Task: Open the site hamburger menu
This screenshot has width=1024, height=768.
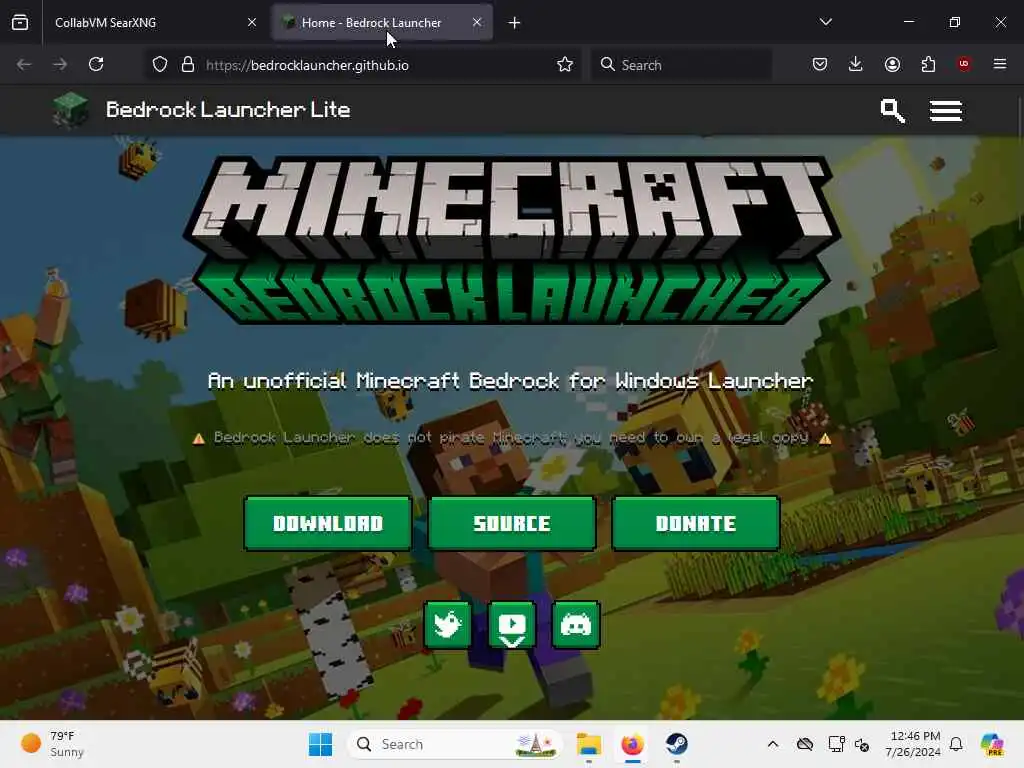Action: pyautogui.click(x=946, y=111)
